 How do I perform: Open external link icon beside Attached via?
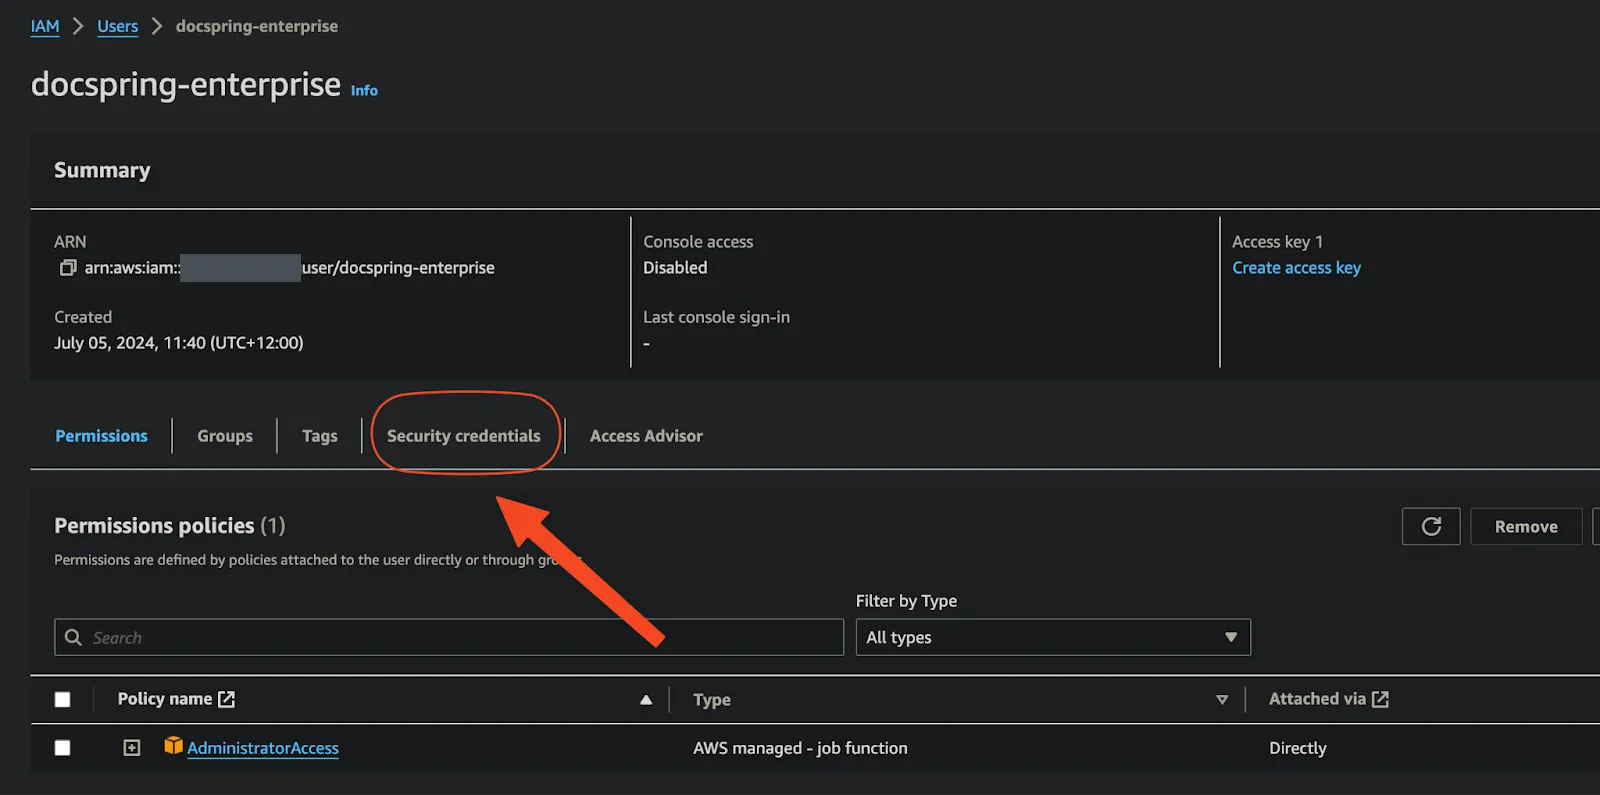[x=1380, y=699]
